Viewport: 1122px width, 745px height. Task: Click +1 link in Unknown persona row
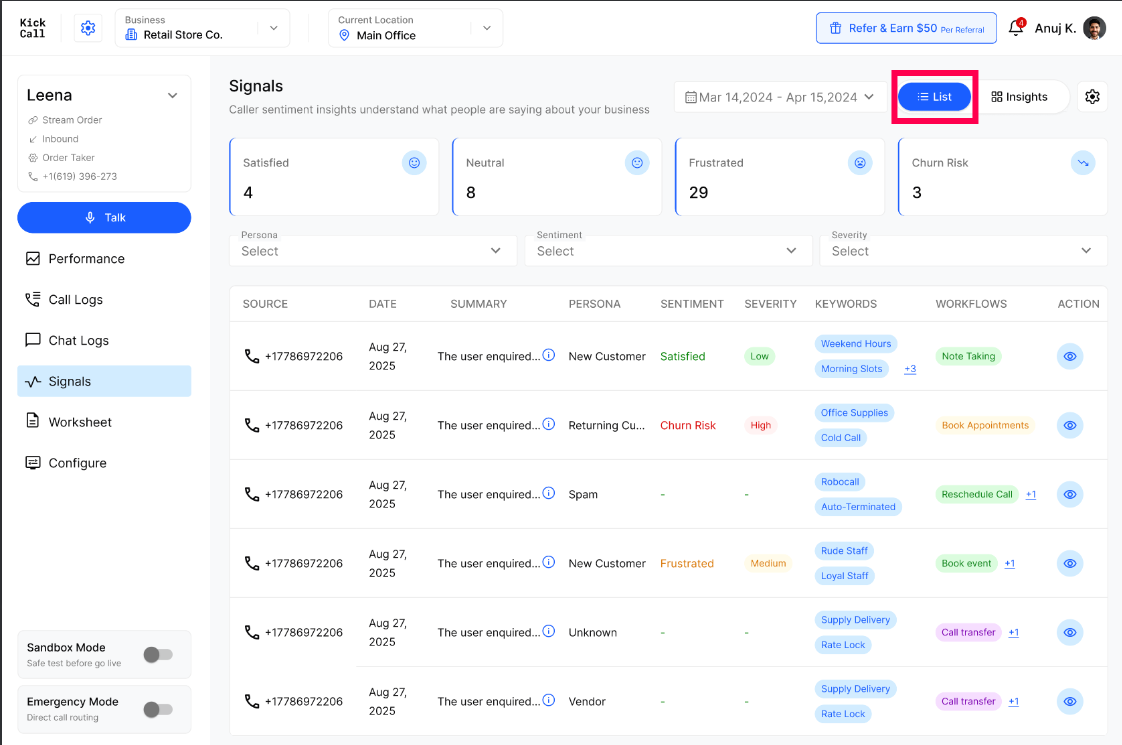click(x=1013, y=633)
